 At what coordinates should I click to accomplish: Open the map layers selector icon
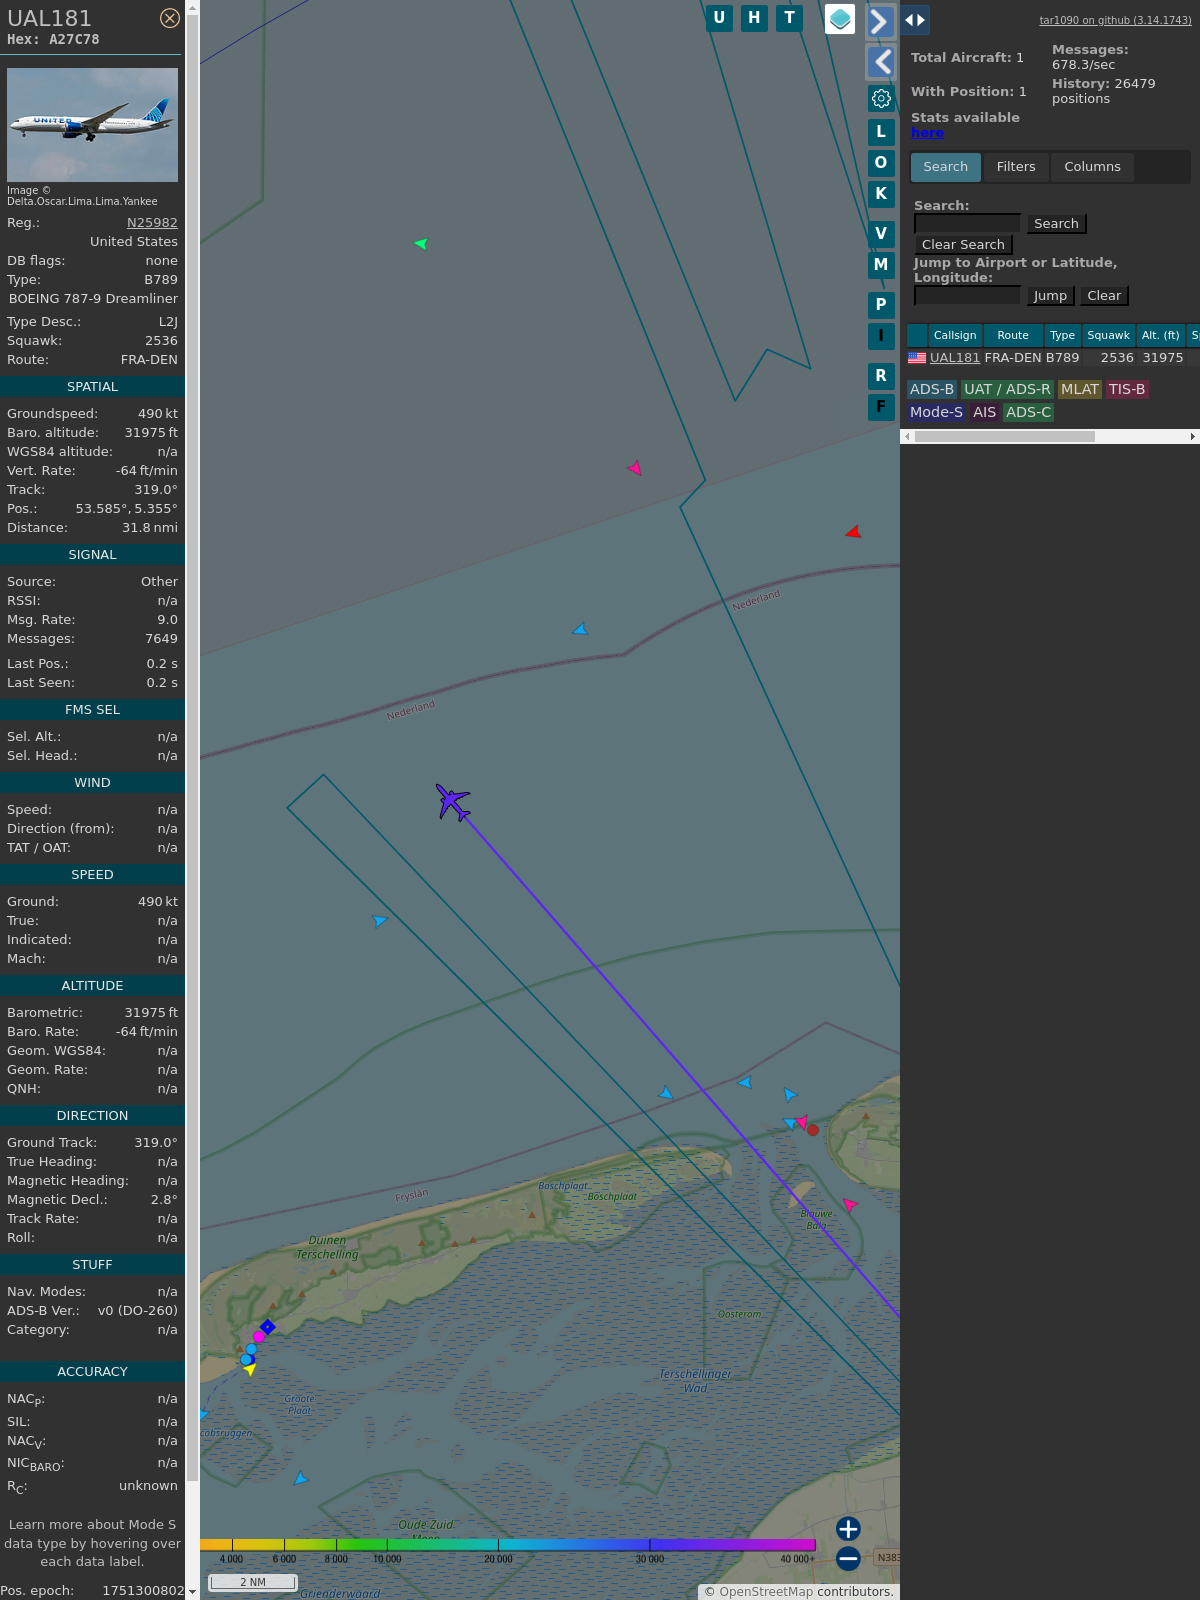840,19
